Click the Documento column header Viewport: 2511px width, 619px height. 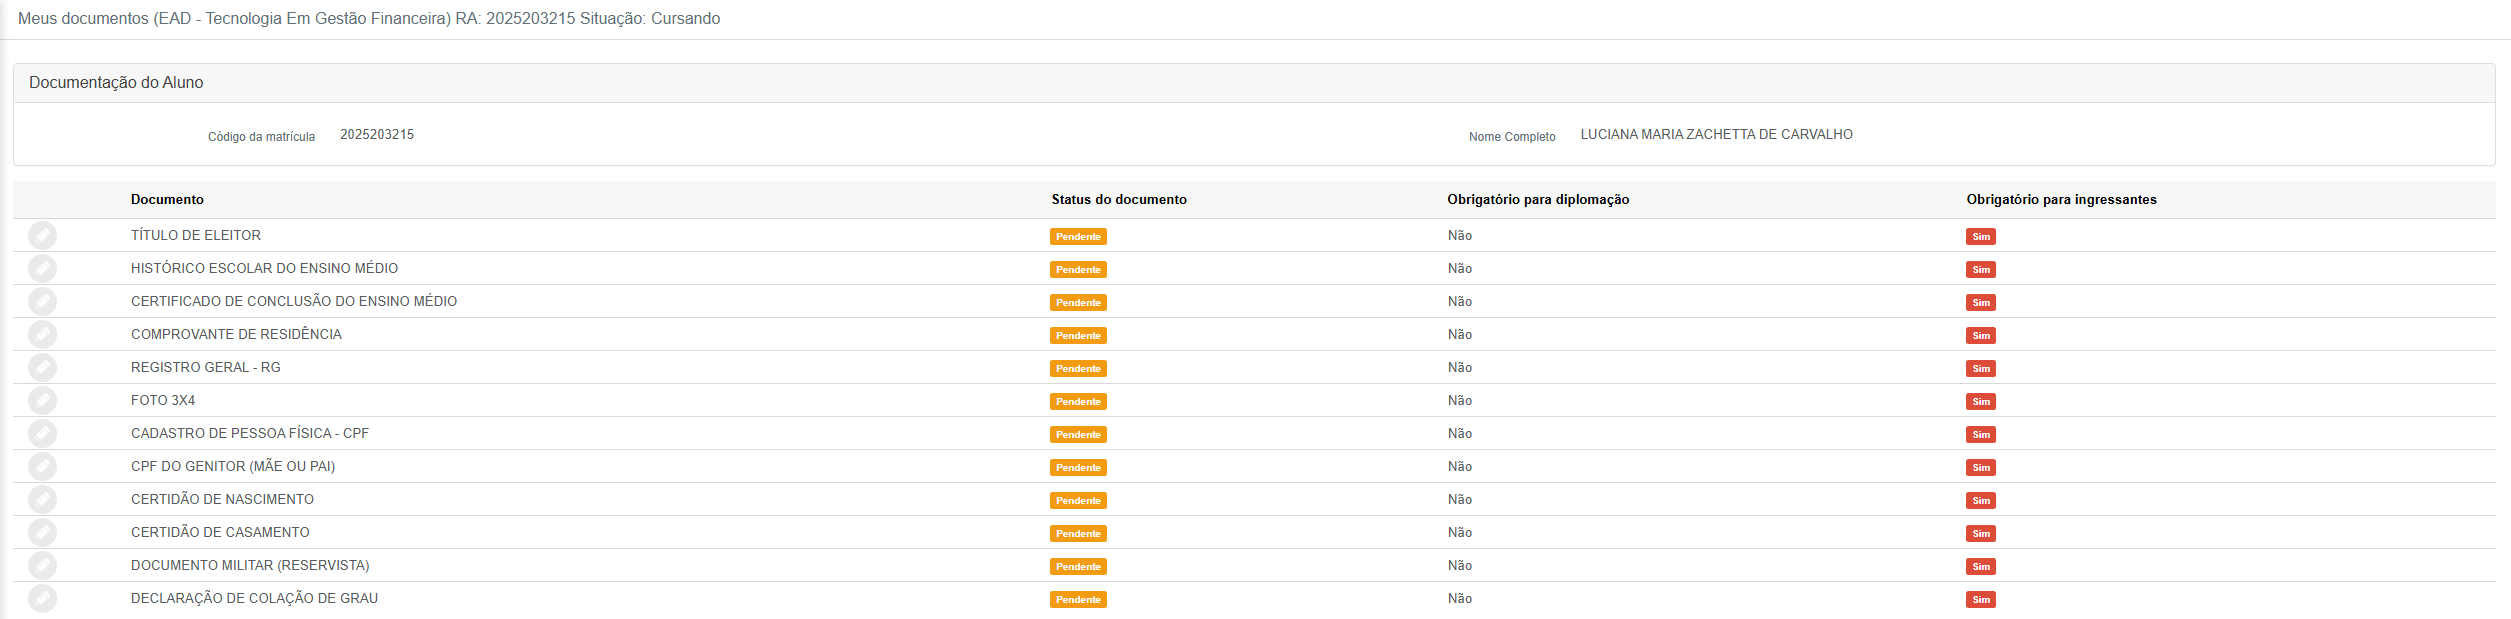tap(167, 200)
